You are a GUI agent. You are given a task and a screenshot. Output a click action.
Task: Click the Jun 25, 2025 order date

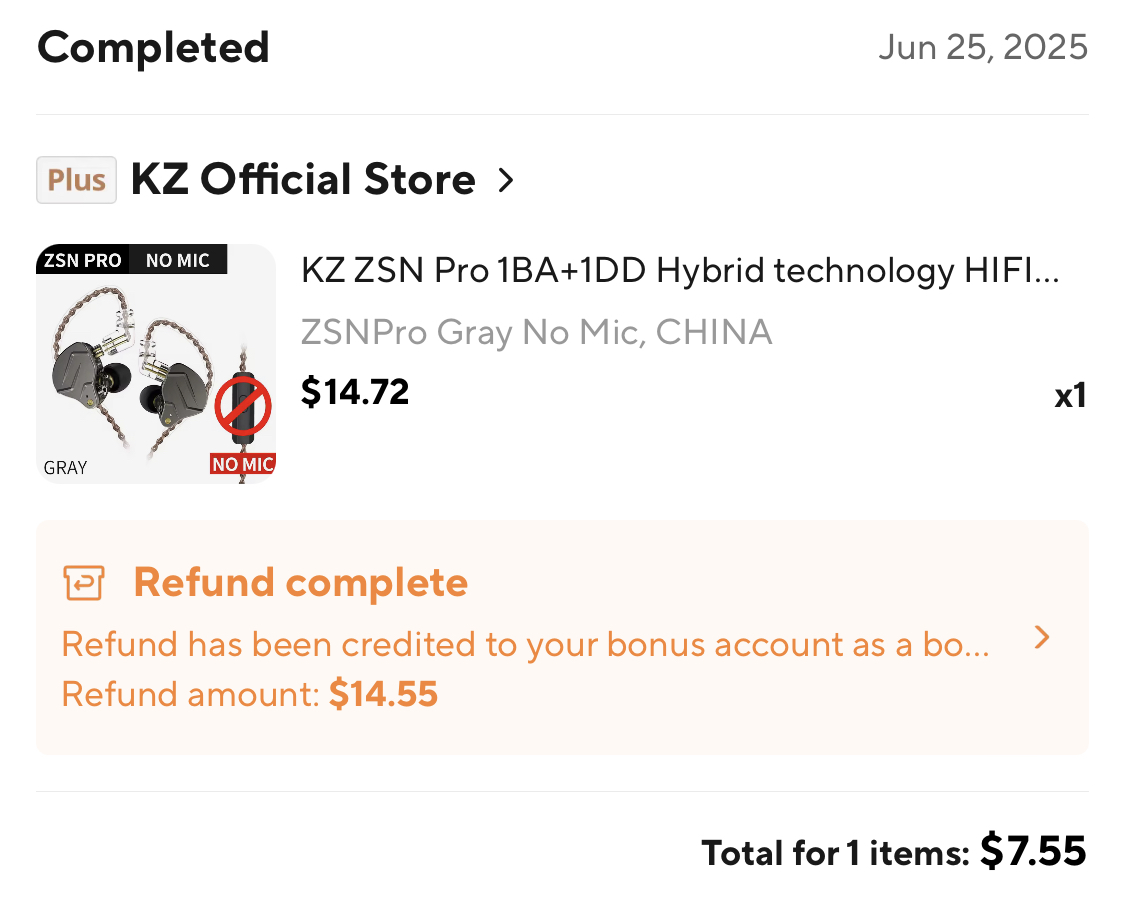[x=982, y=47]
